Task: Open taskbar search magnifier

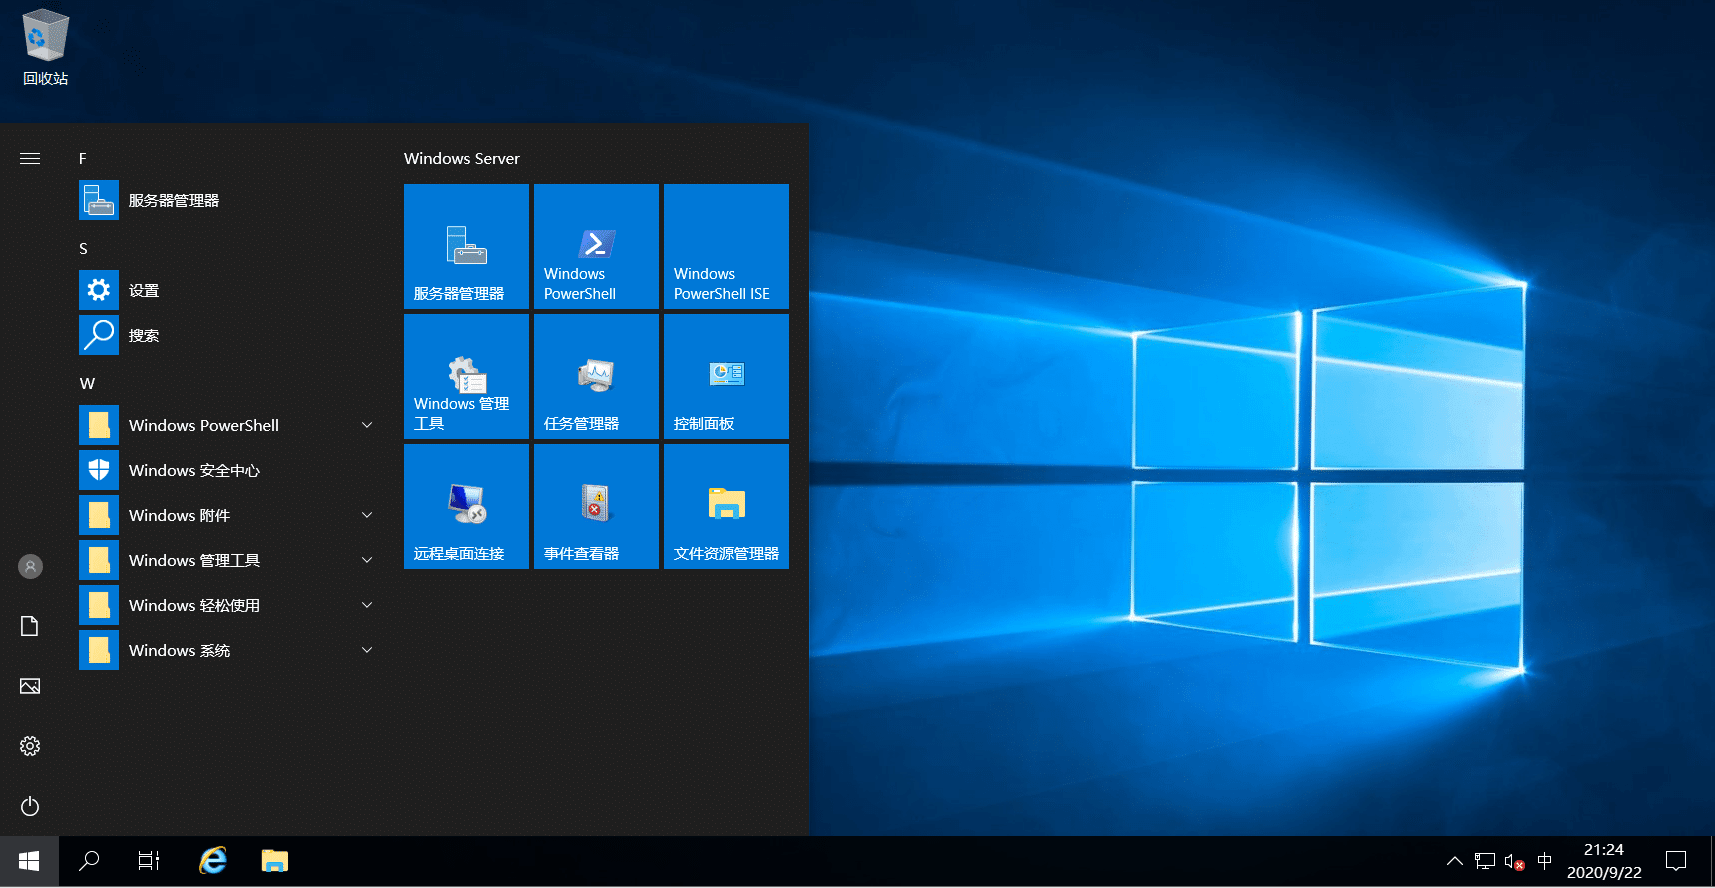Action: (89, 861)
